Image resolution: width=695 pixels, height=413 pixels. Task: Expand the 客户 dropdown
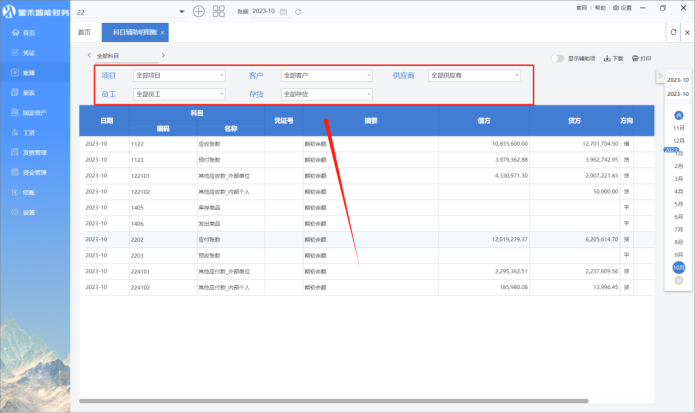click(x=326, y=75)
